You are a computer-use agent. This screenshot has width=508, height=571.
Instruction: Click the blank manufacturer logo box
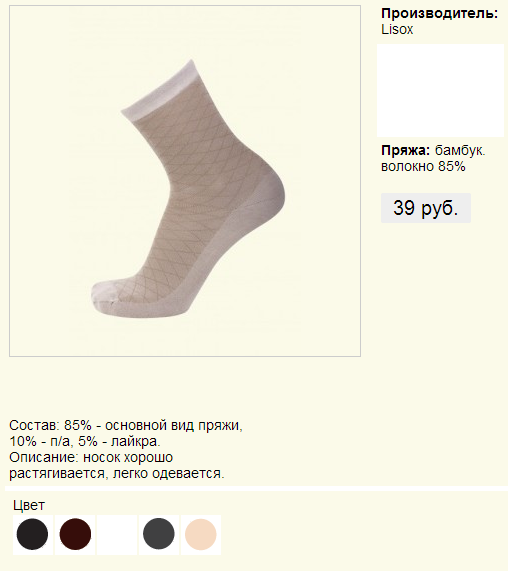pyautogui.click(x=440, y=90)
